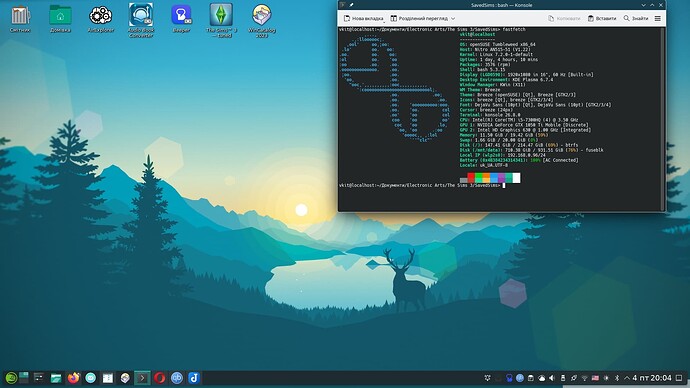690x388 pixels.
Task: Open the volume control tray icon
Action: click(x=552, y=378)
